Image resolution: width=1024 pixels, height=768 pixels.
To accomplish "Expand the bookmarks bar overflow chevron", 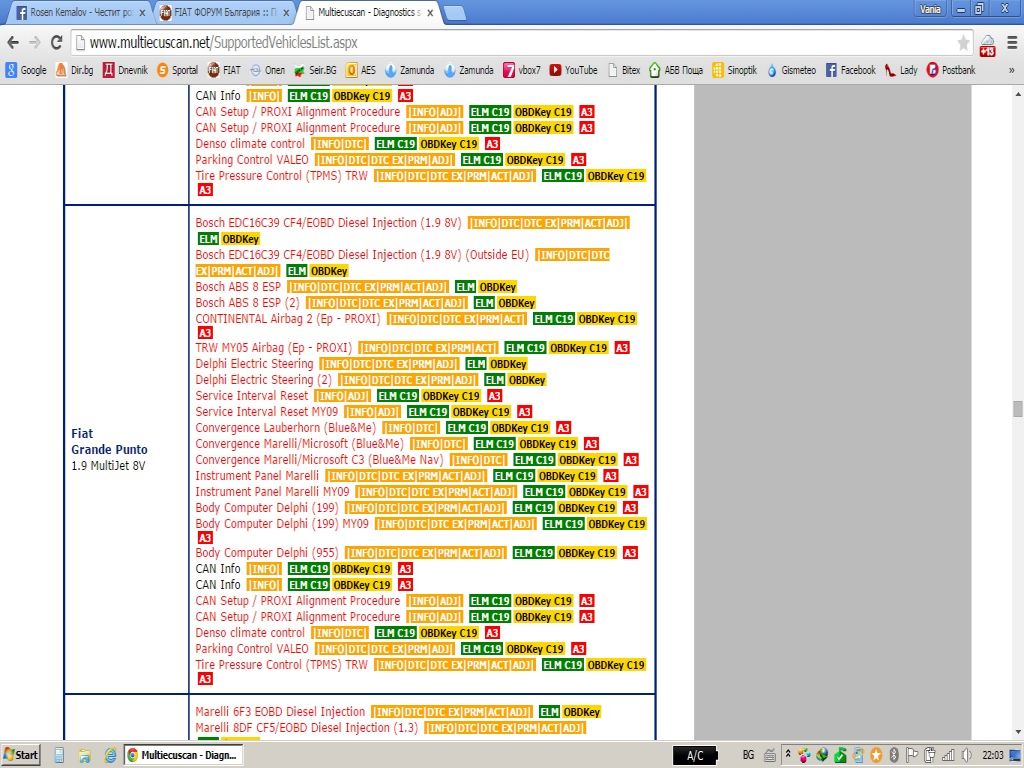I will [x=1011, y=70].
